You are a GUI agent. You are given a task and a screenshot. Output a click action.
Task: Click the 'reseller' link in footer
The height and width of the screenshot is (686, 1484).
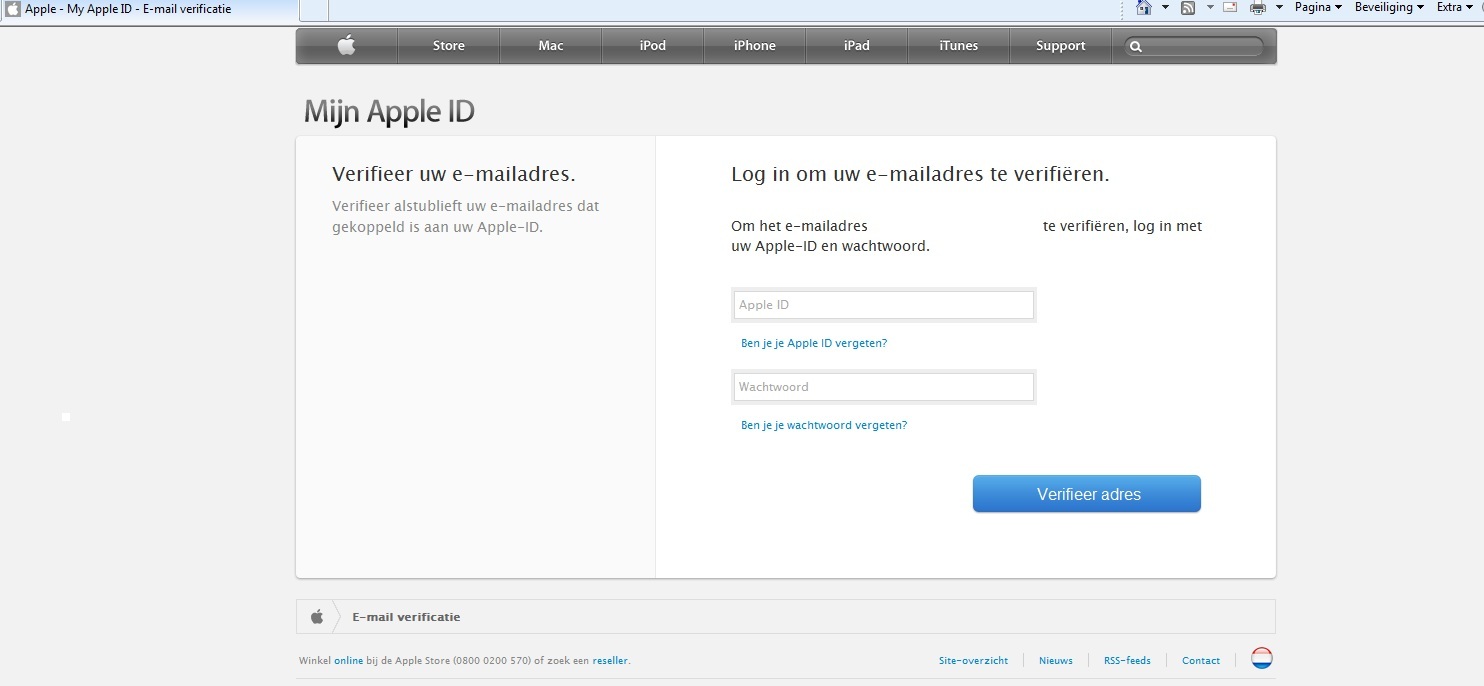(x=610, y=661)
